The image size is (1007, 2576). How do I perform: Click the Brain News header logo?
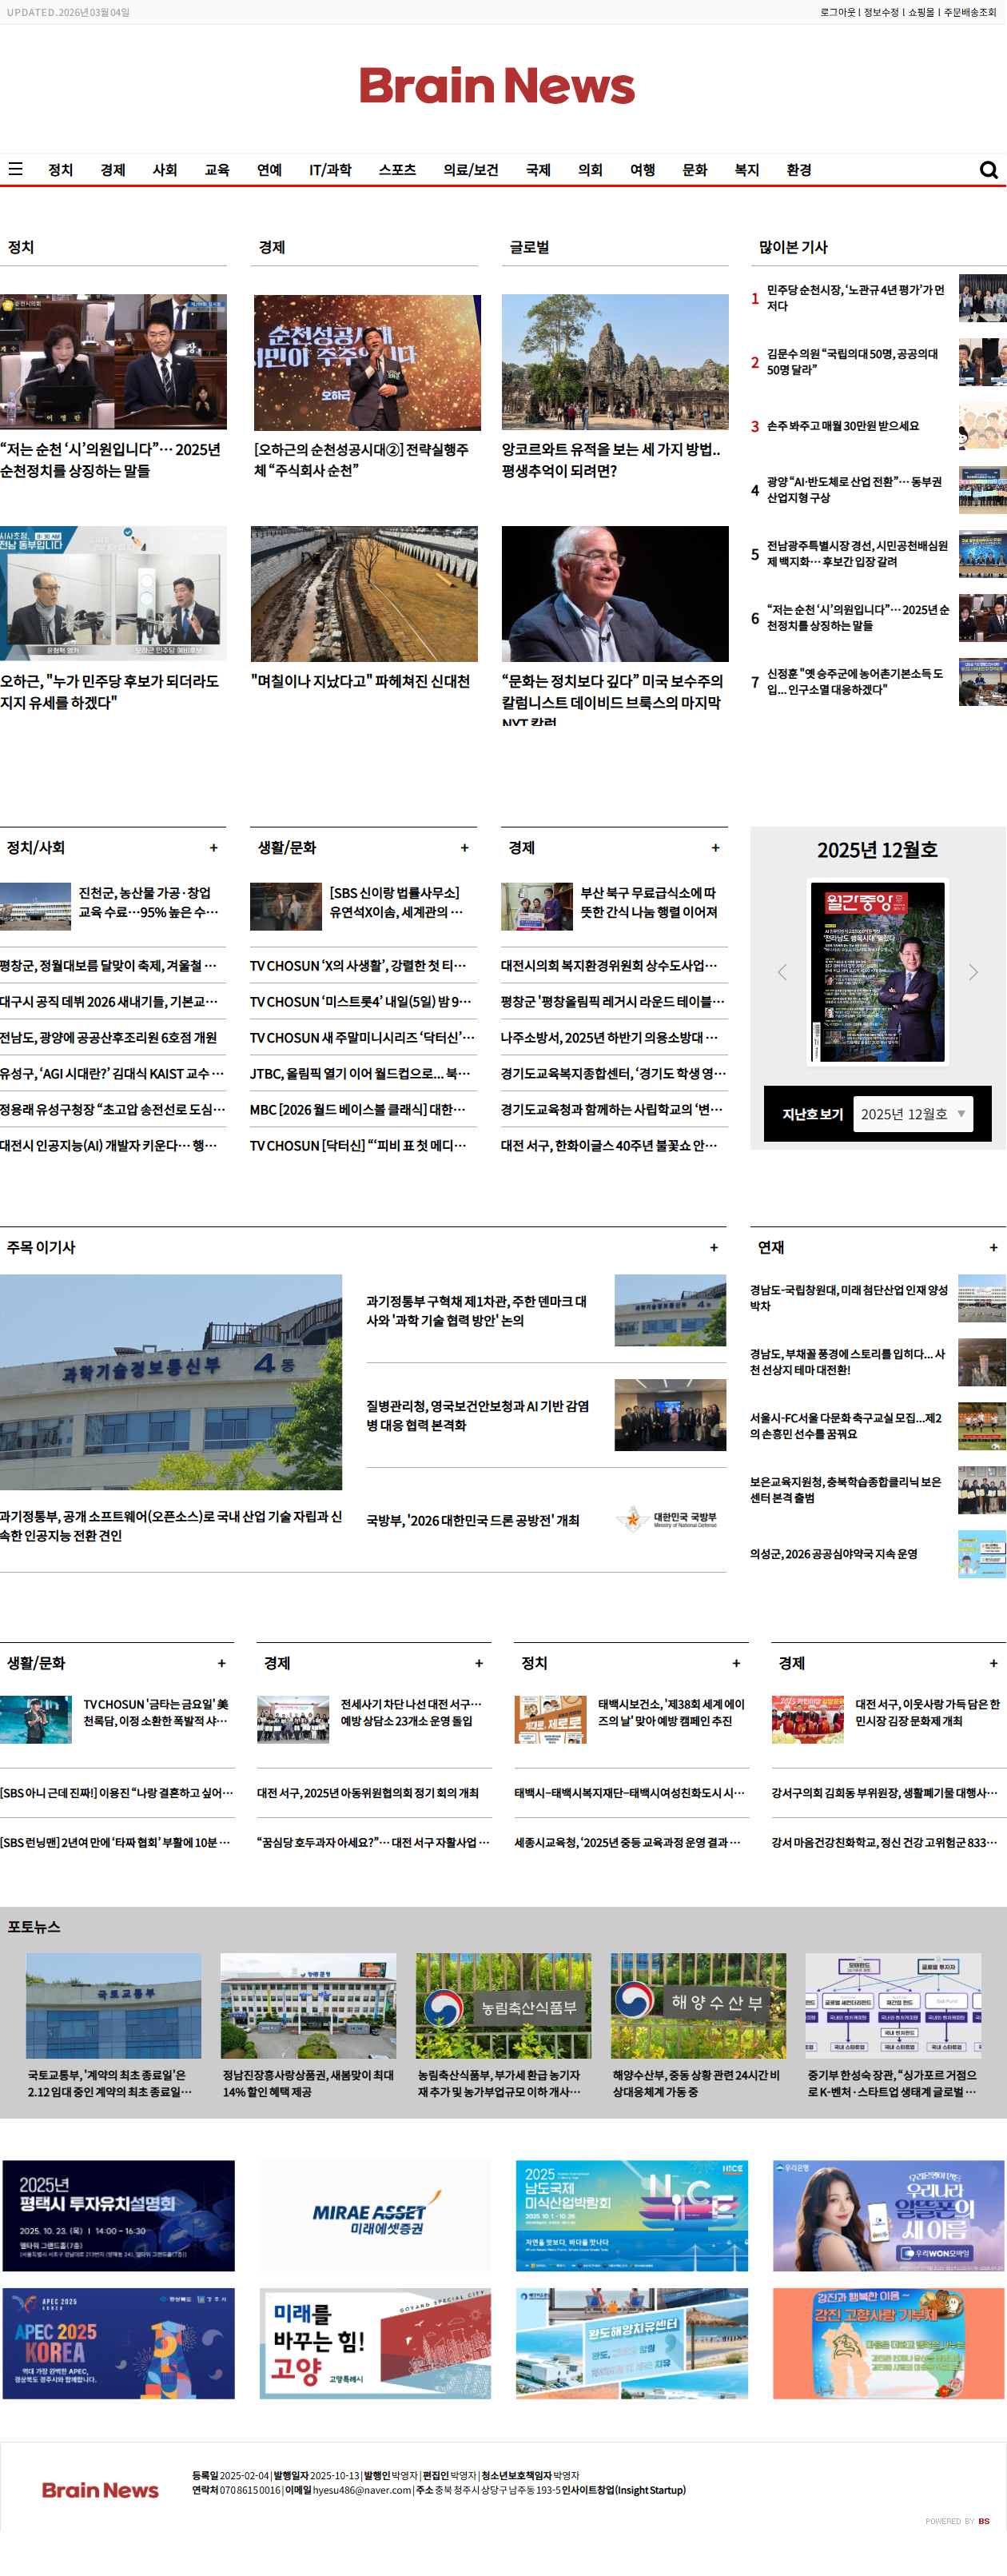pos(497,86)
